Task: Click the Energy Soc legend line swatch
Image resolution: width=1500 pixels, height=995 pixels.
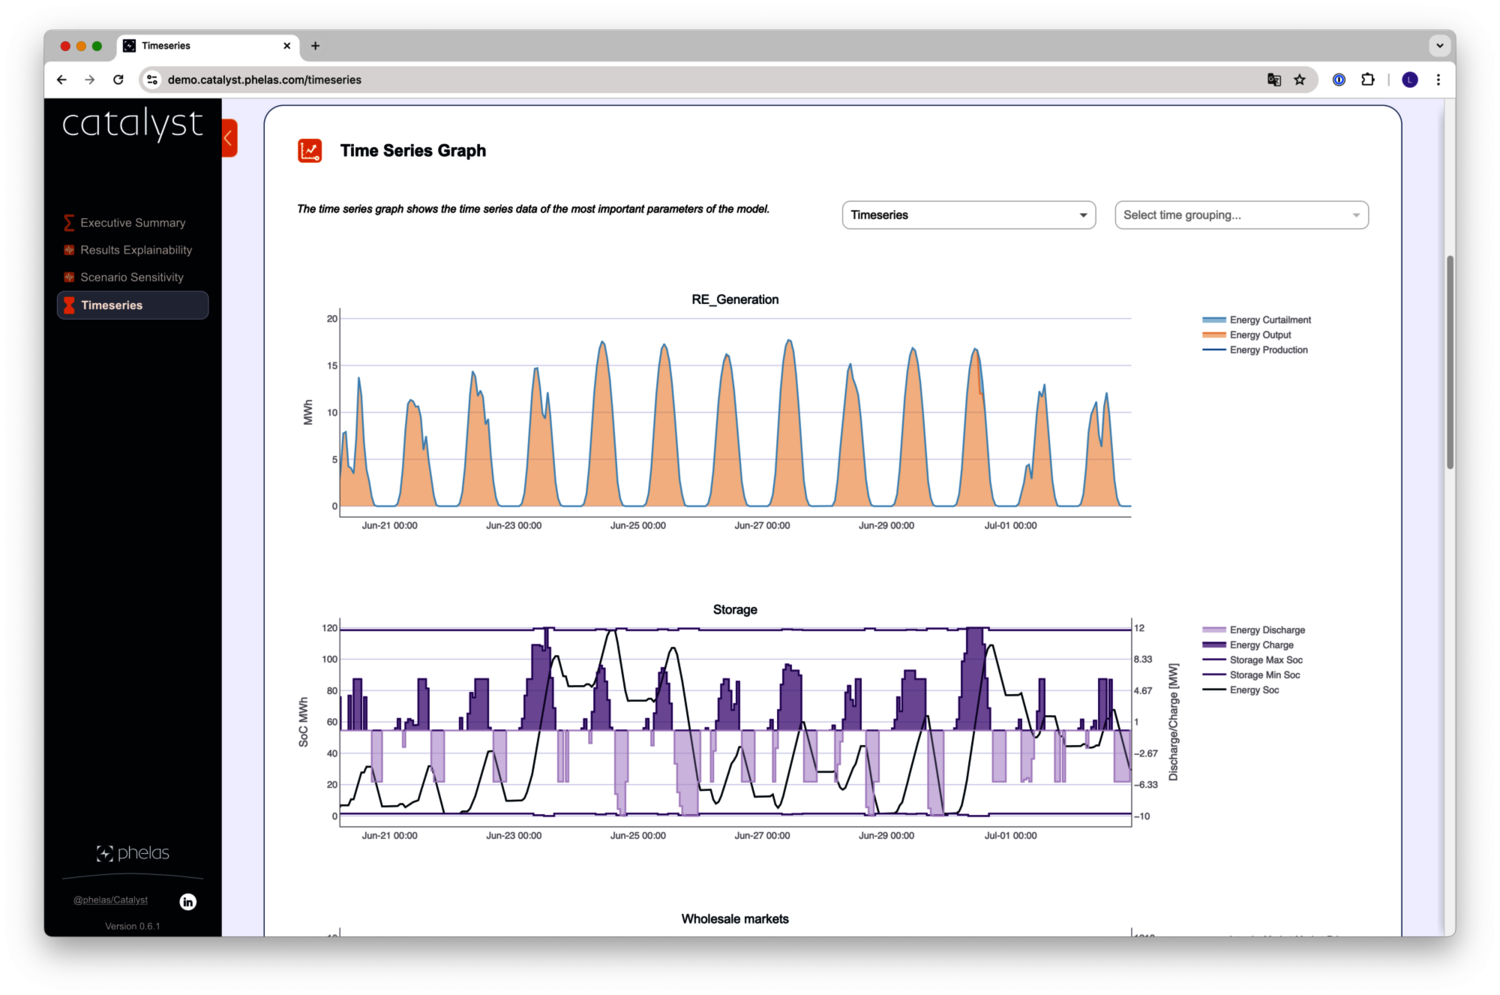Action: tap(1214, 690)
